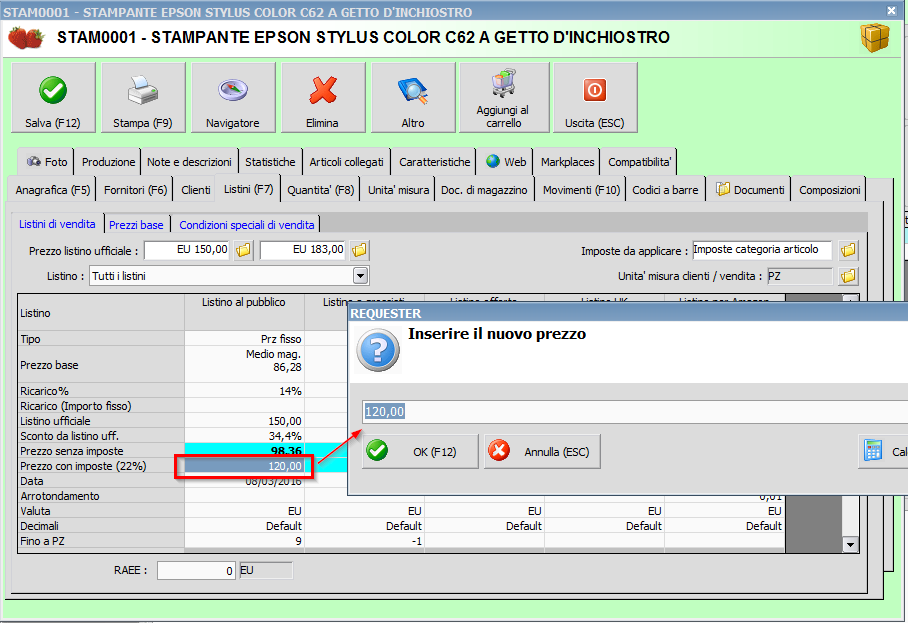Open the Fornitori (F6) tab

[136, 190]
